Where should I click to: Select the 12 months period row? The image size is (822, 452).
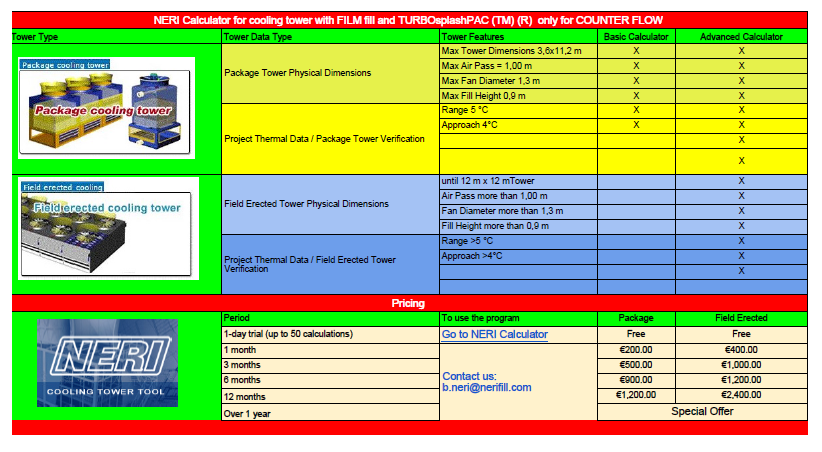pos(330,397)
